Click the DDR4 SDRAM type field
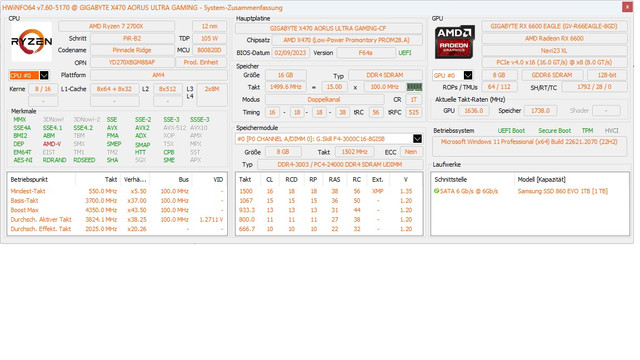Screen dimensions: 640x360 [385, 75]
